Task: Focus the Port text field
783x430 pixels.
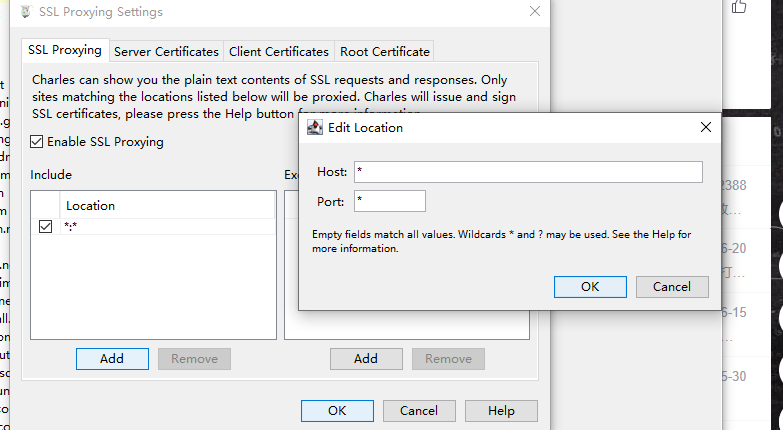Action: [x=389, y=201]
